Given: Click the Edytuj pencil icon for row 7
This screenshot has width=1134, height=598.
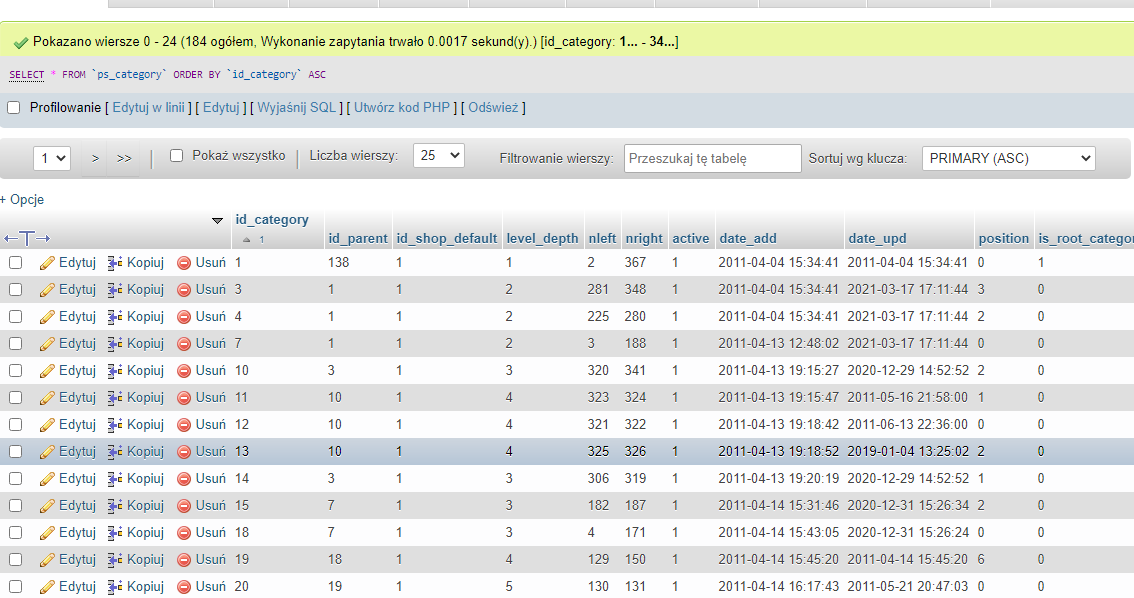Looking at the screenshot, I should point(47,344).
